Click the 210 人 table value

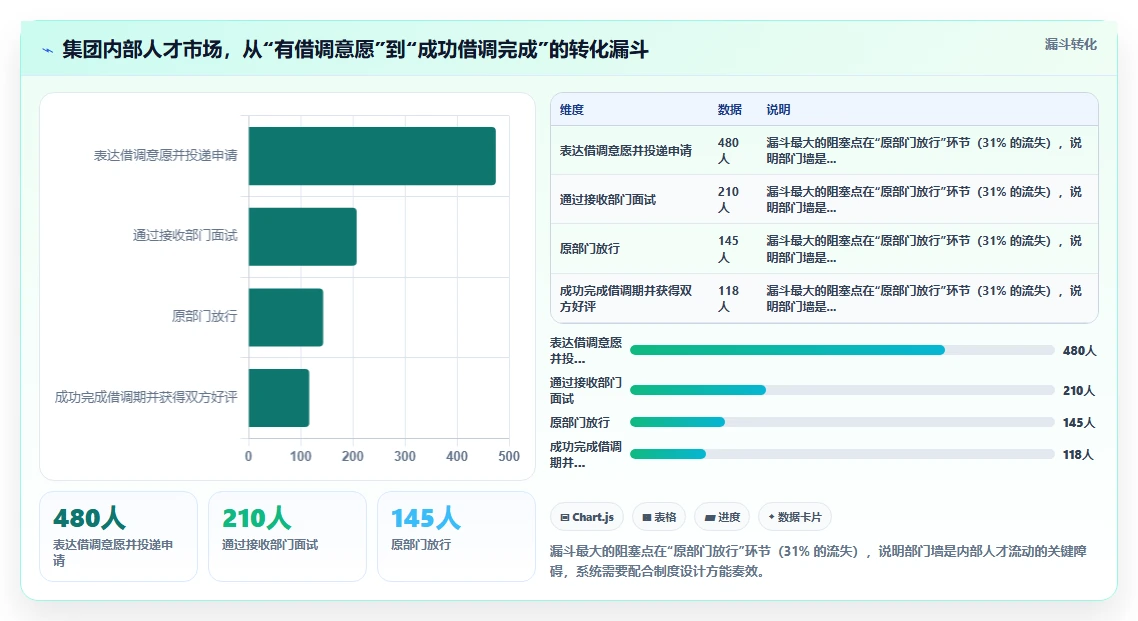click(x=728, y=200)
